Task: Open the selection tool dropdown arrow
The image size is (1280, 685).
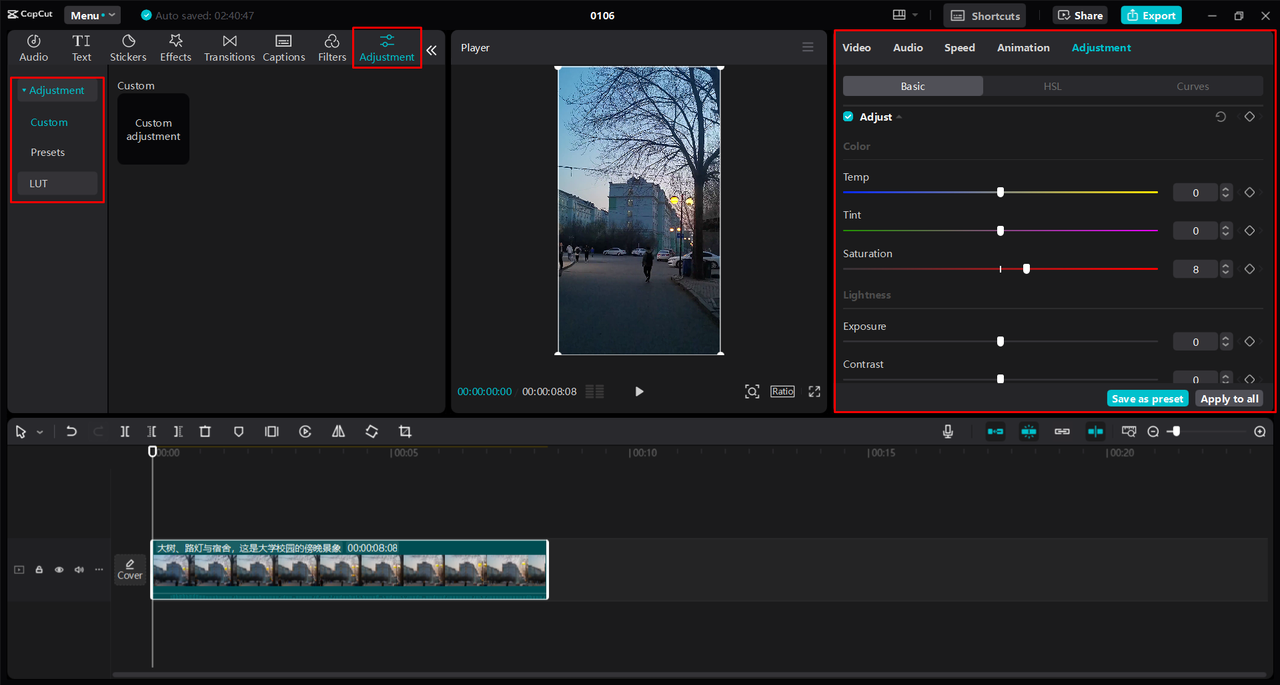Action: click(x=40, y=432)
